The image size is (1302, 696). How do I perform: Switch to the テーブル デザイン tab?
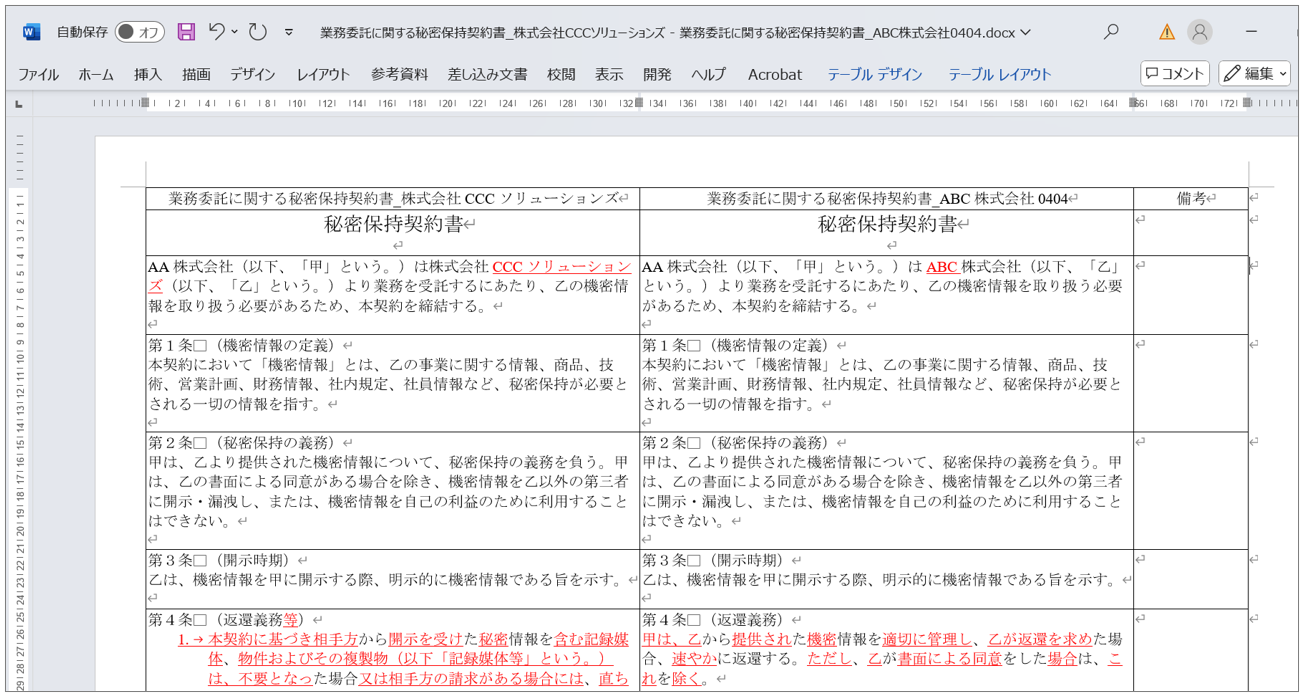(874, 74)
